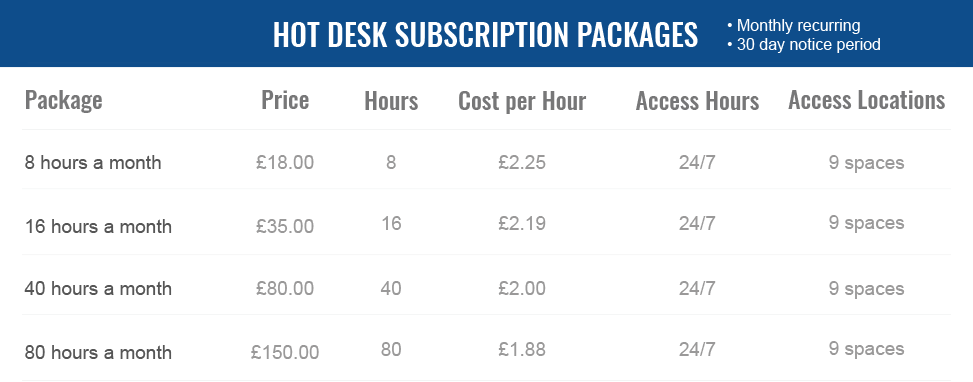Screen dimensions: 973x382
Task: Click the £150.00 price
Action: point(285,352)
